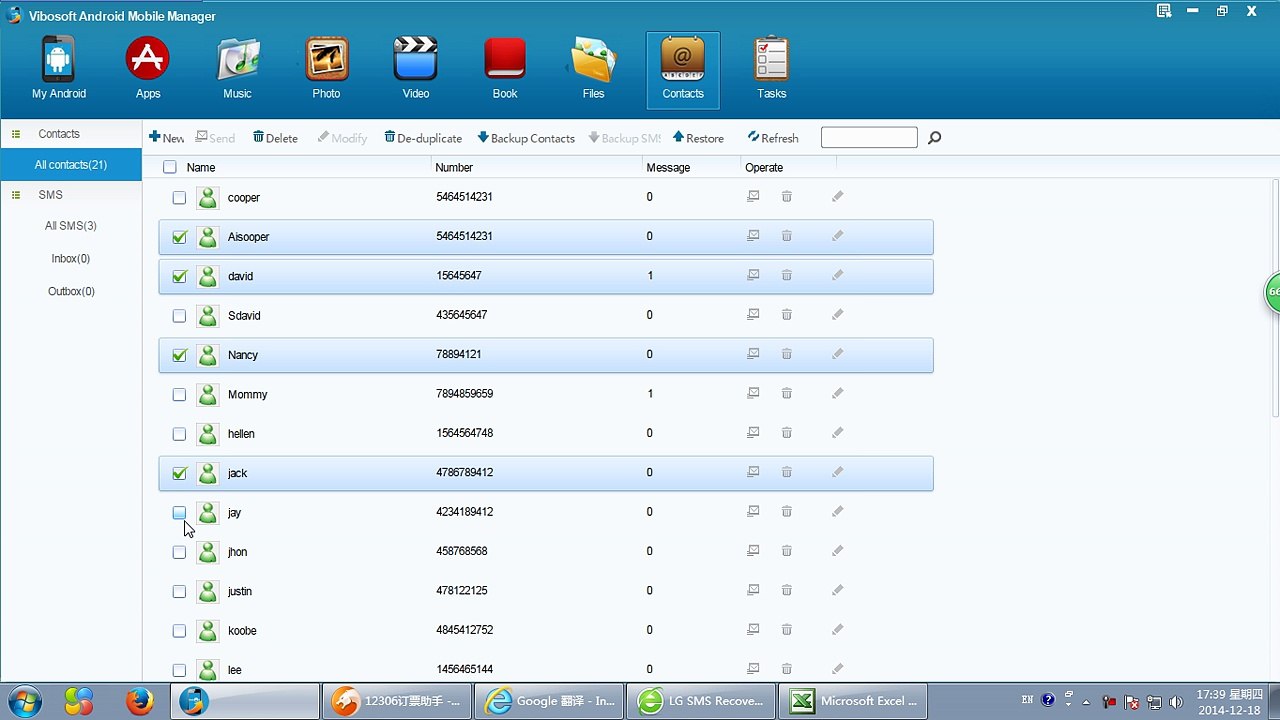Click the Number column header
This screenshot has width=1280, height=720.
454,167
